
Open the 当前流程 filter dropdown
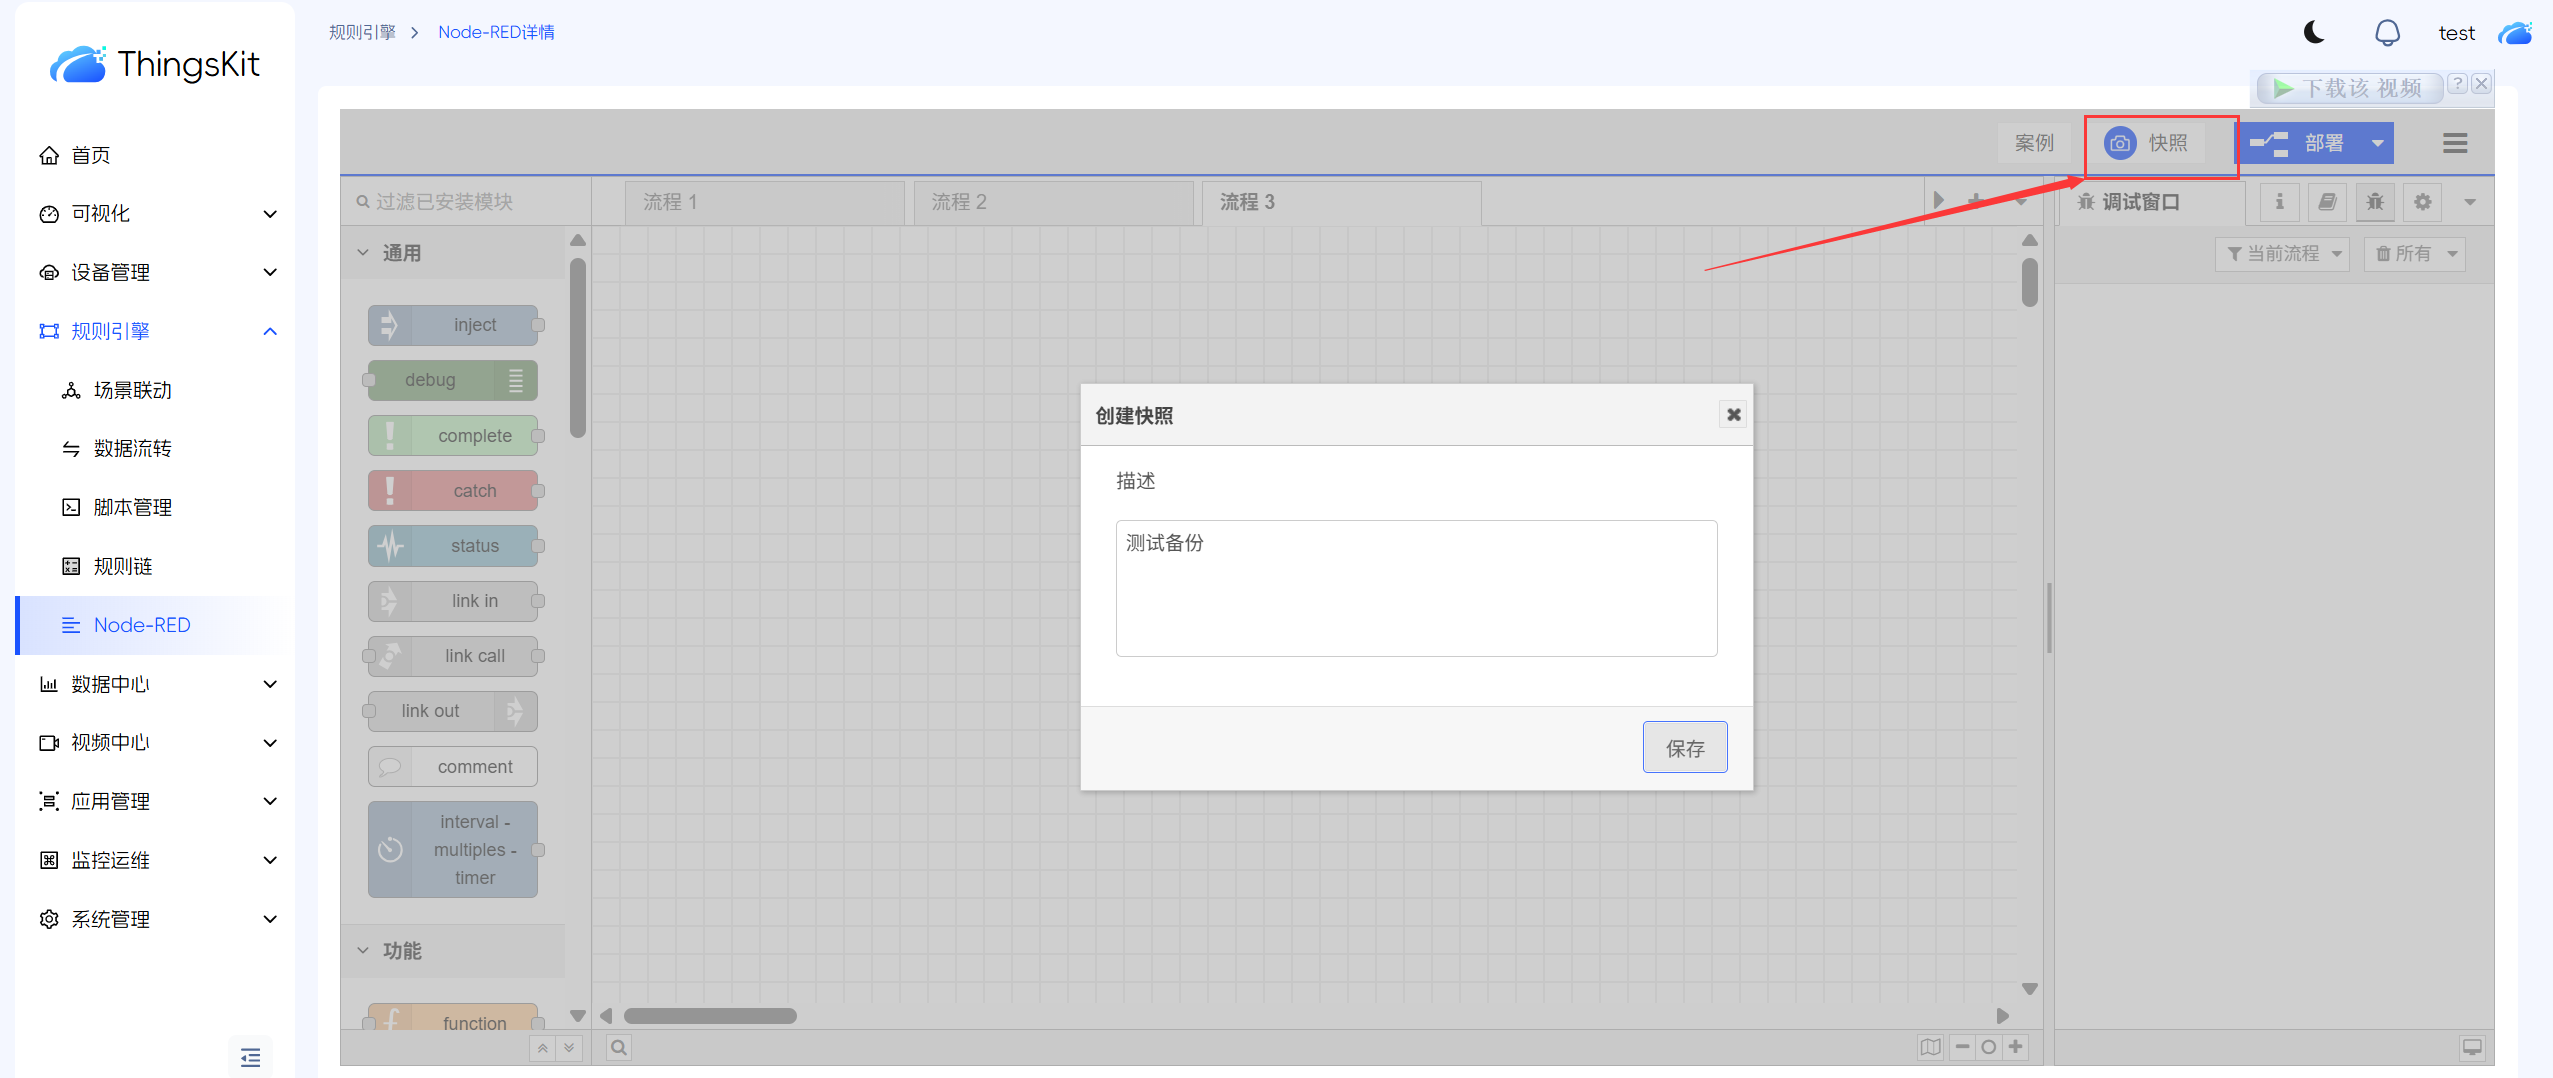pyautogui.click(x=2283, y=254)
